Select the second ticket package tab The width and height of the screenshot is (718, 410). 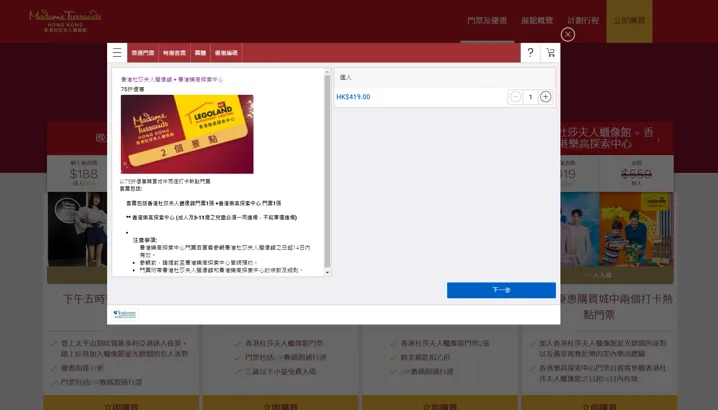coord(174,53)
